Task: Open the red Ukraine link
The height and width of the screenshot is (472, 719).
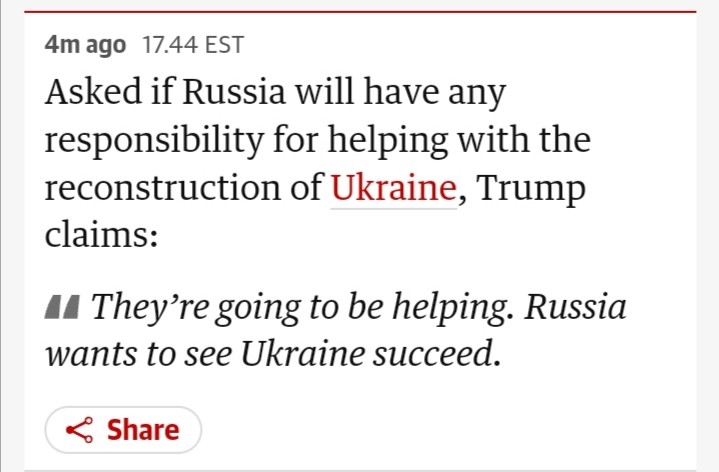Action: [393, 187]
